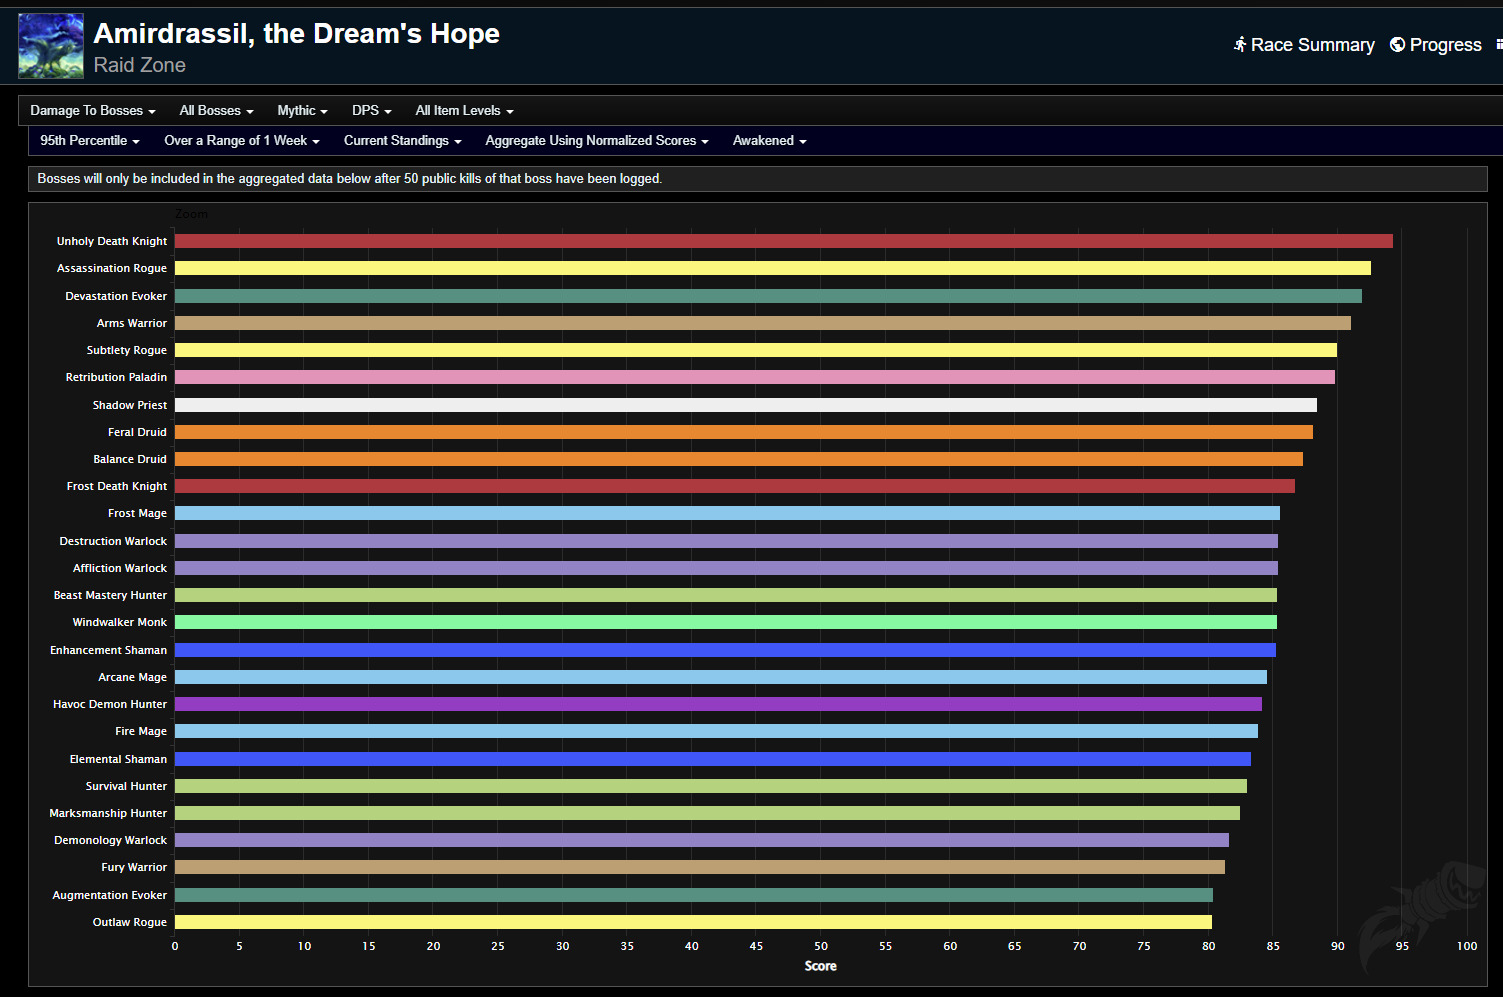Click the Progress globe icon
Image resolution: width=1503 pixels, height=997 pixels.
[1397, 45]
